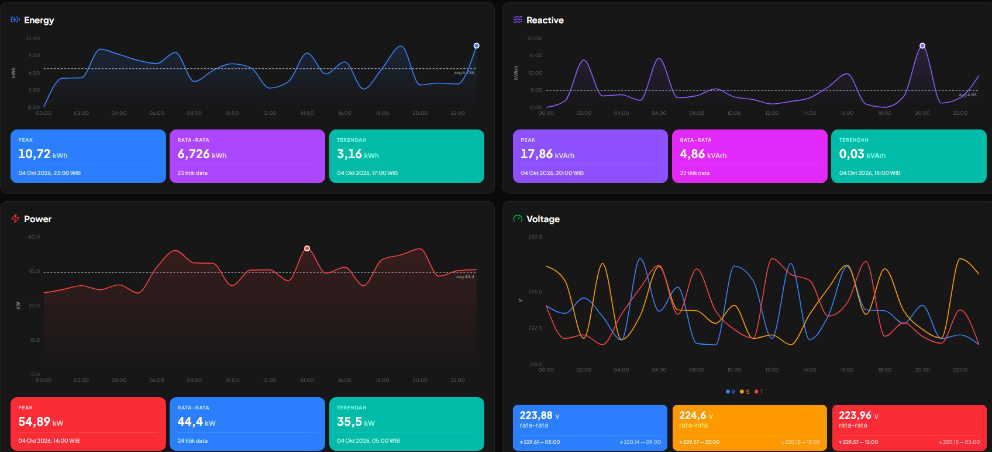This screenshot has width=992, height=452.
Task: Click the Power panel lightning bolt icon
Action: click(15, 218)
